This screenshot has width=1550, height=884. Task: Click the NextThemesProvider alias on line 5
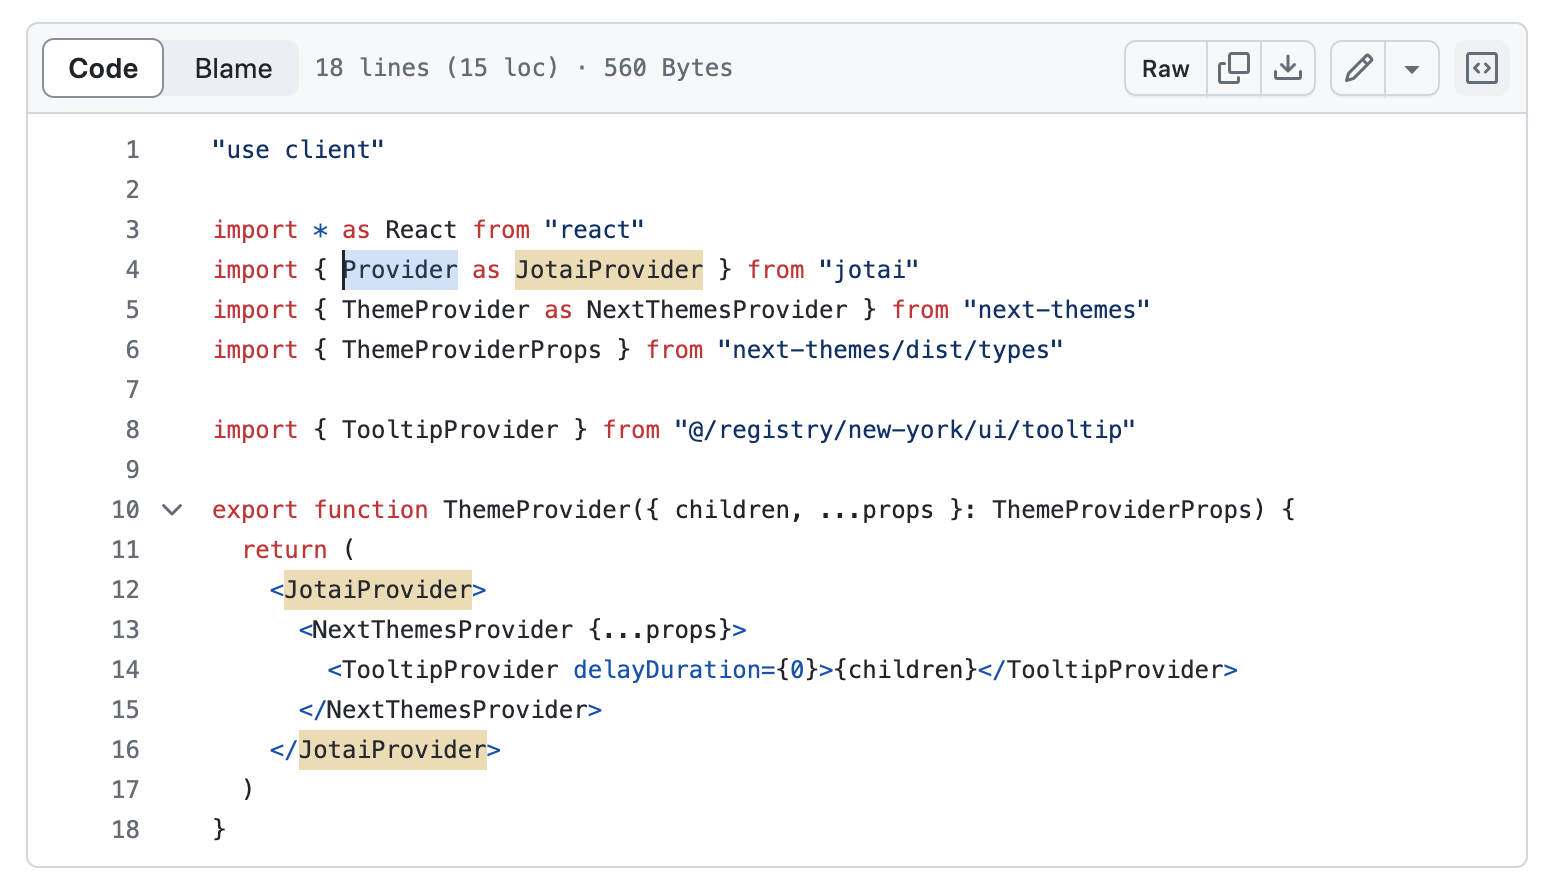pyautogui.click(x=717, y=310)
